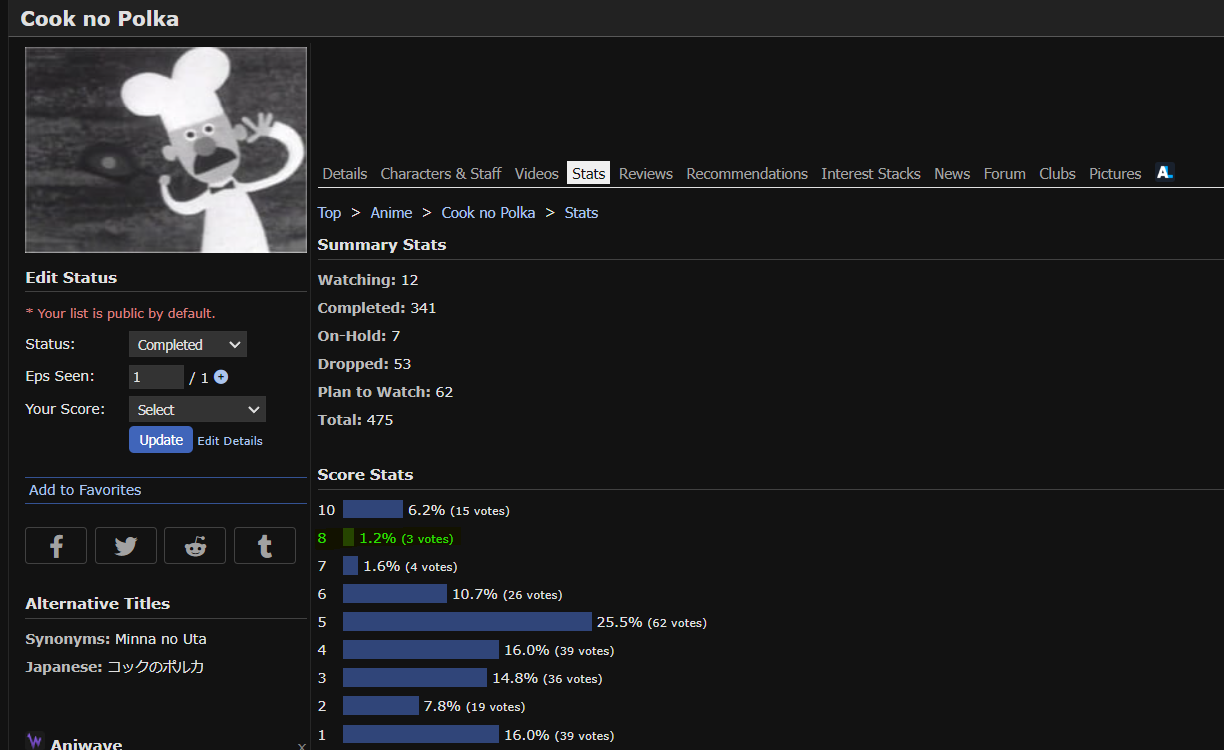Screen dimensions: 1224x750
Task: Go to the Videos tab
Action: point(537,173)
